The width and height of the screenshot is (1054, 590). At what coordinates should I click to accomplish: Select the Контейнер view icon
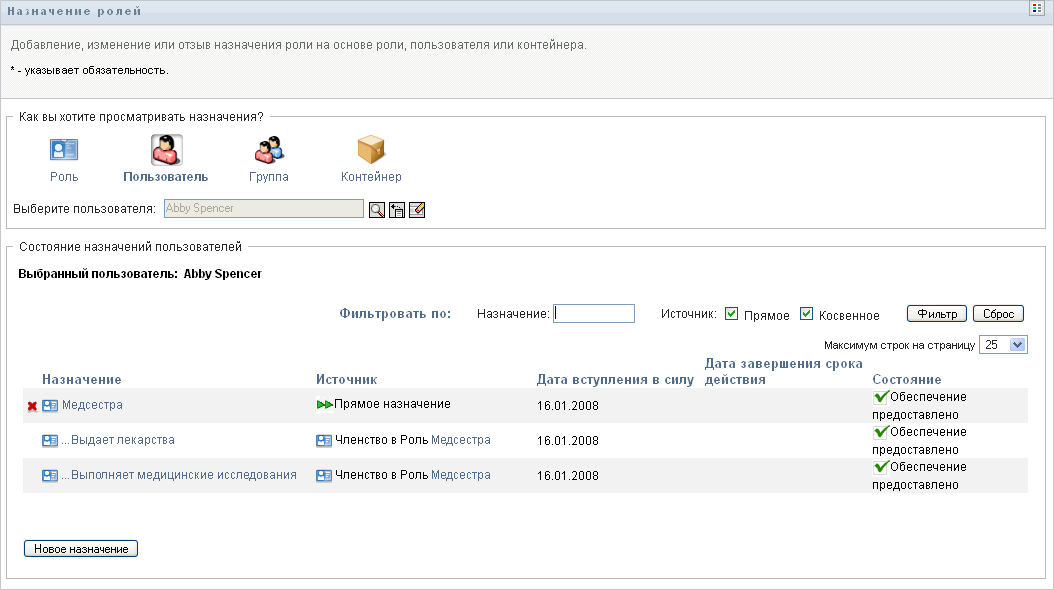(x=371, y=151)
